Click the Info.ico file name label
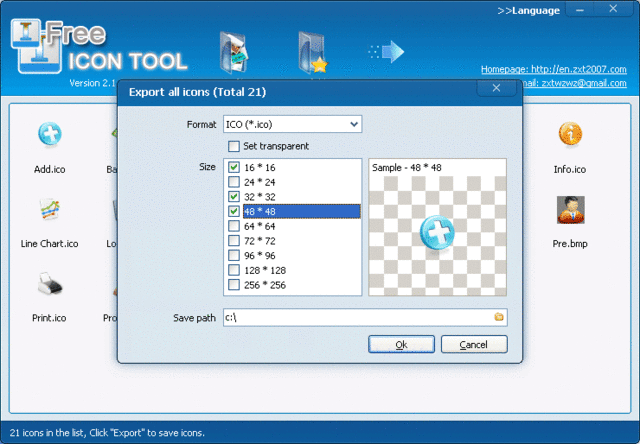Screen dimensions: 640x444 [x=570, y=169]
